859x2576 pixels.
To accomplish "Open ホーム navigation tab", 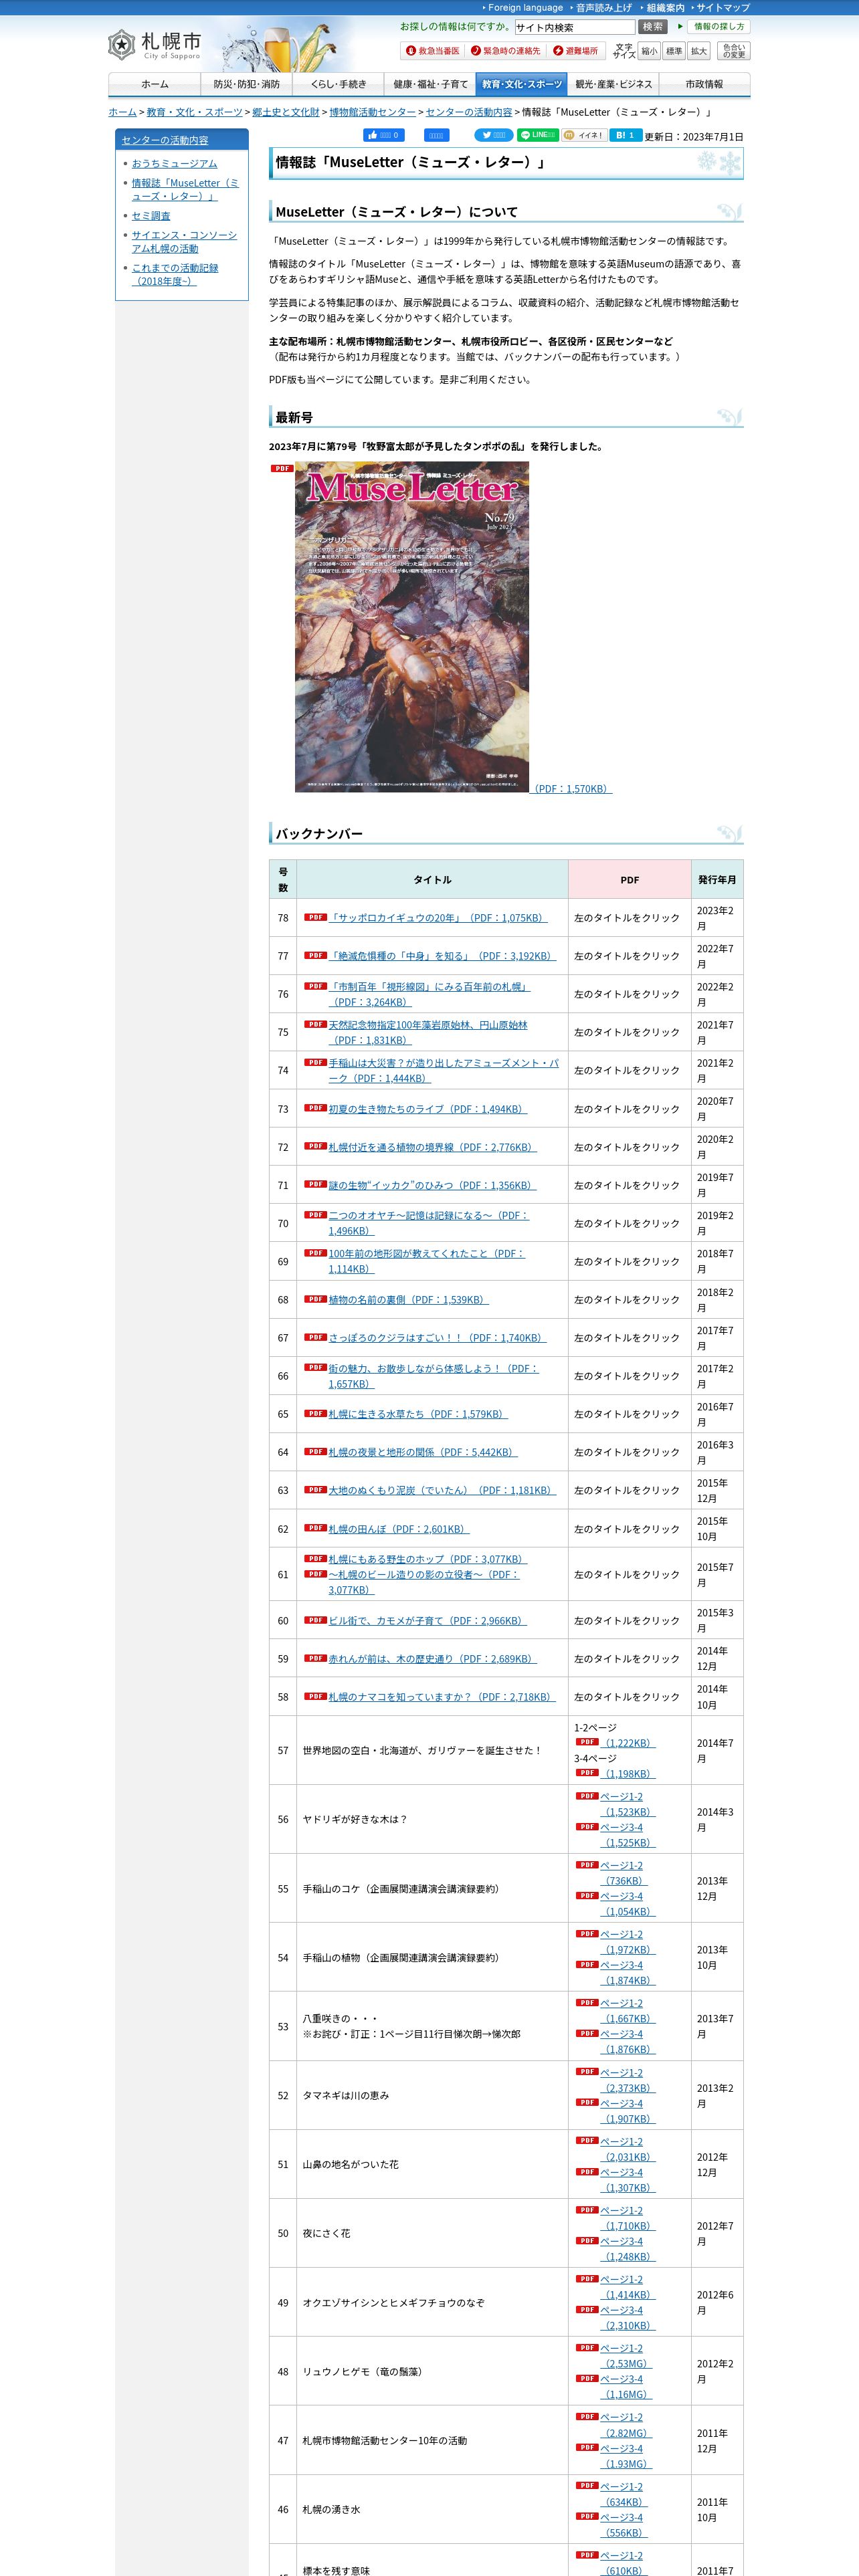I will 154,85.
